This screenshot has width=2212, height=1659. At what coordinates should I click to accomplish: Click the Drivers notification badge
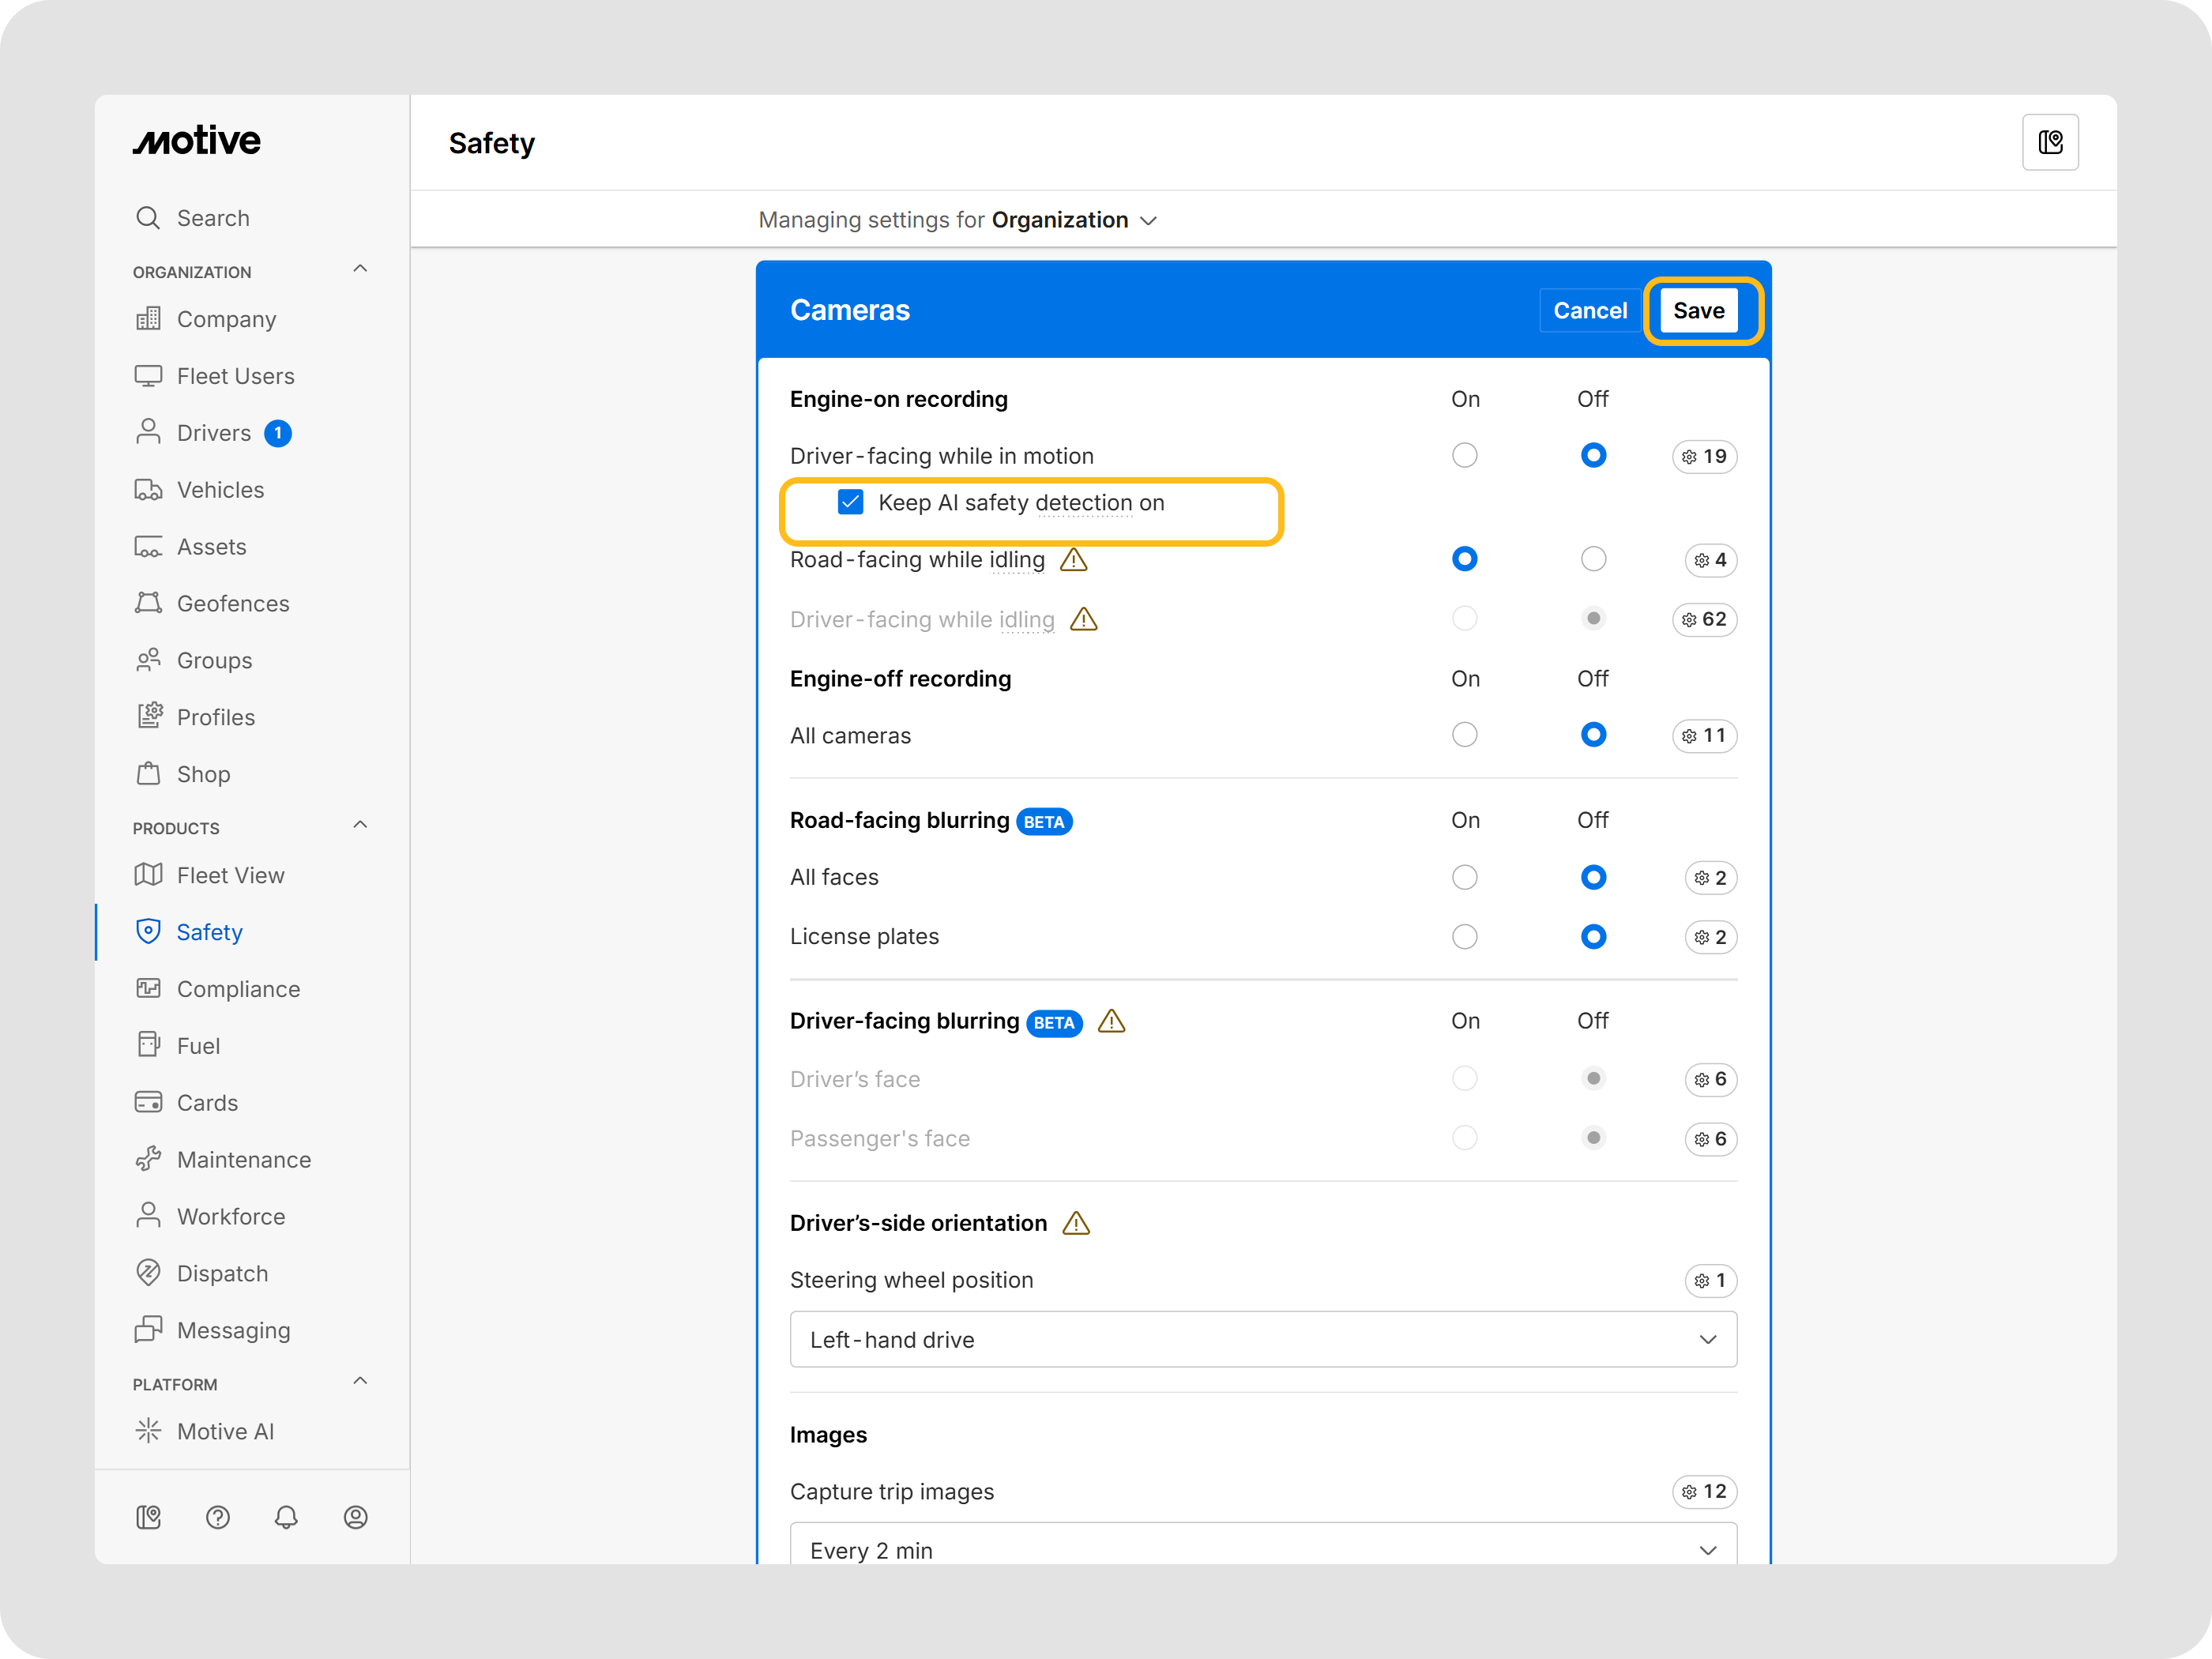(278, 433)
